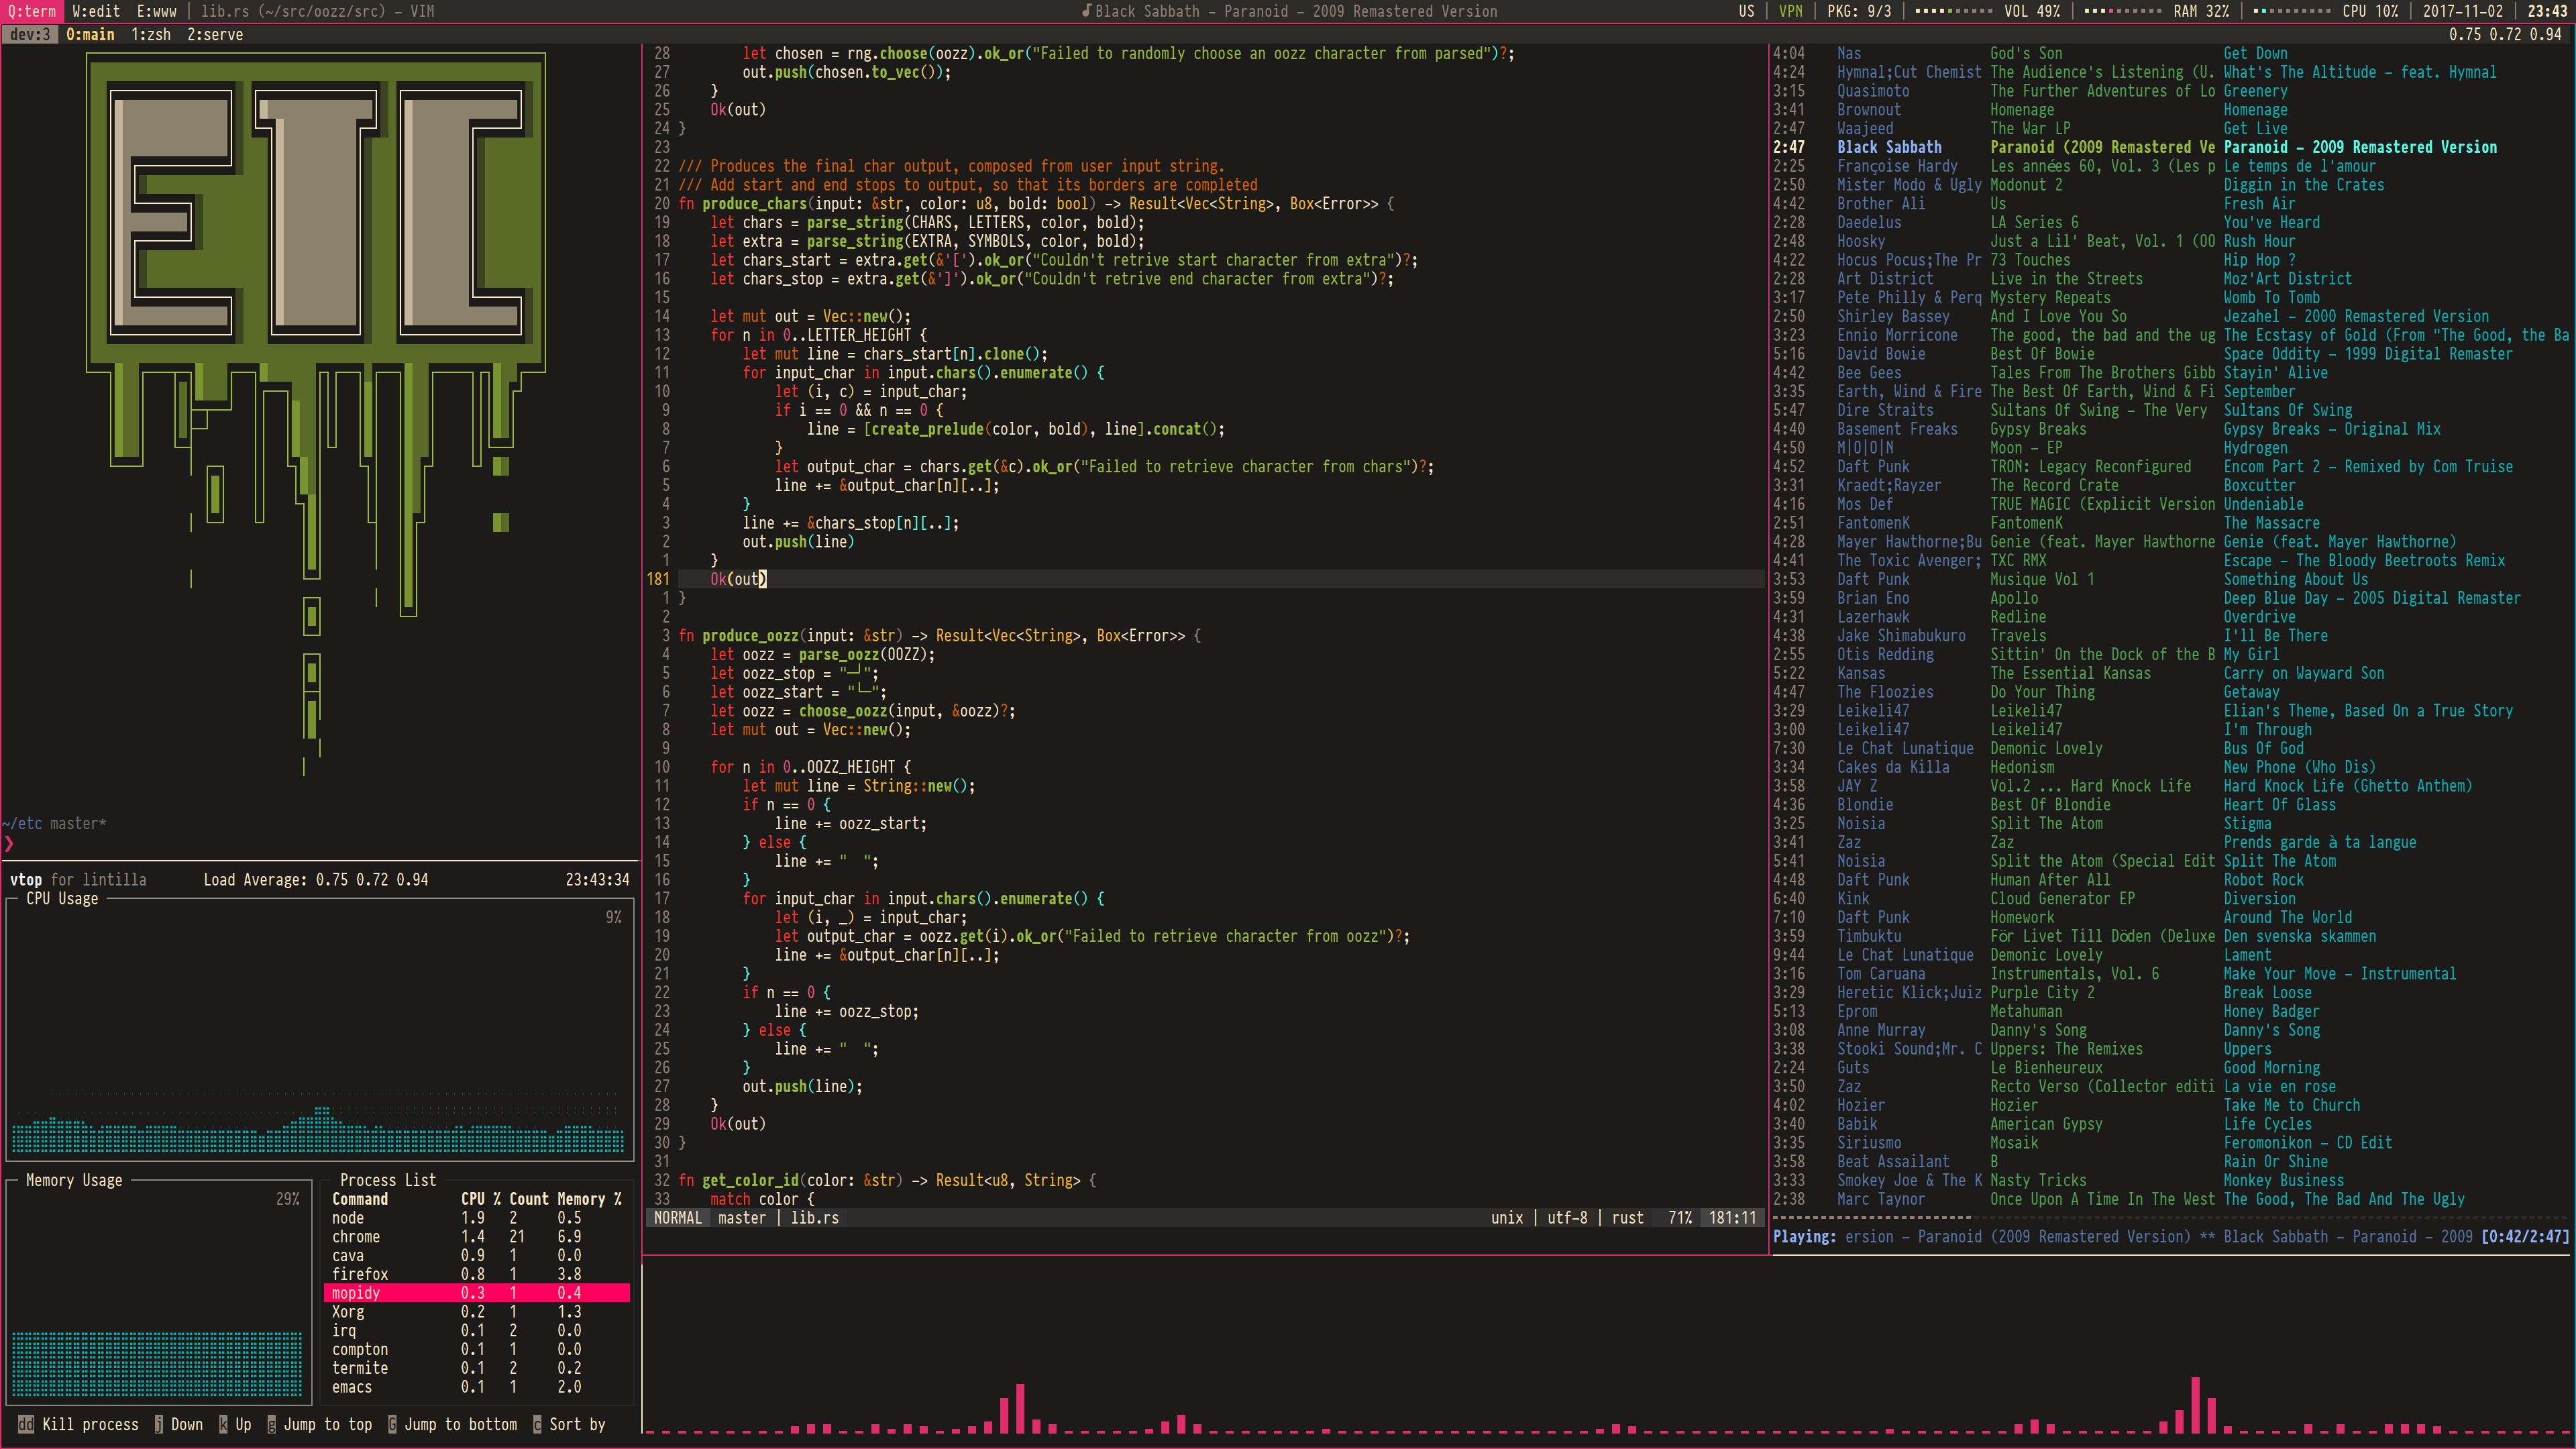Select the Marc Taynor last playlist row

point(2170,1198)
